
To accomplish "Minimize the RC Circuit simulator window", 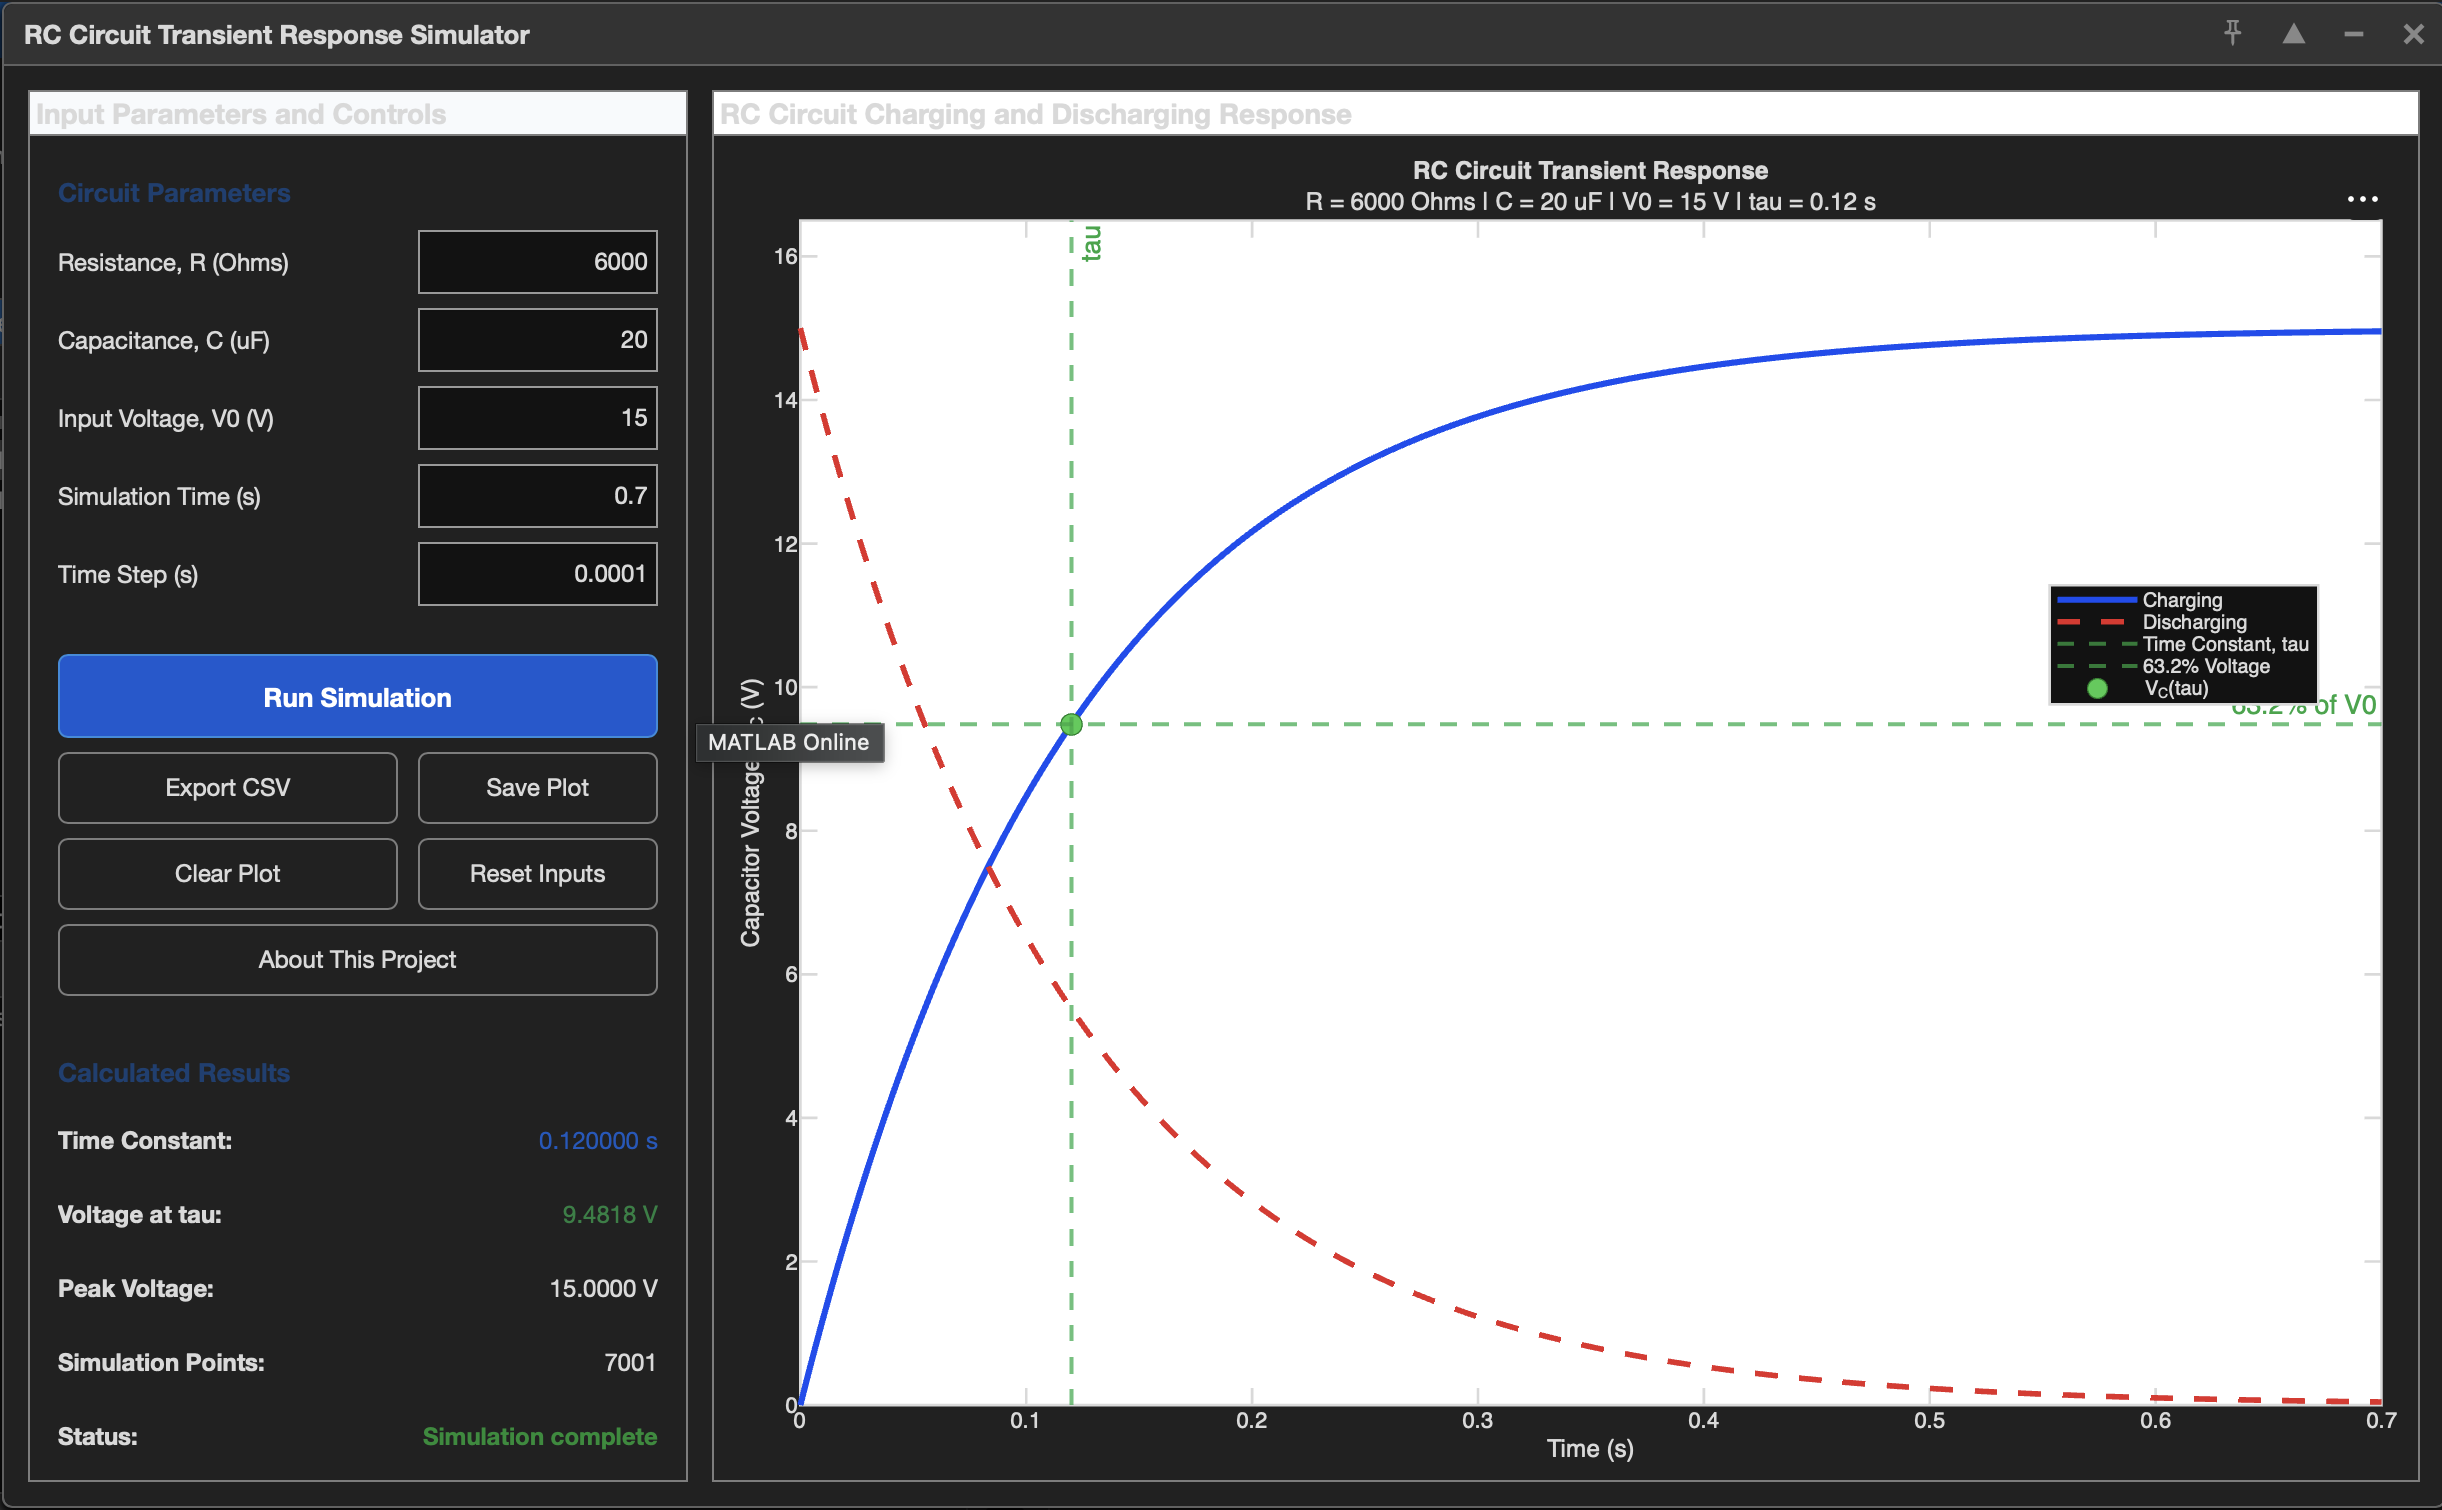I will pyautogui.click(x=2354, y=35).
